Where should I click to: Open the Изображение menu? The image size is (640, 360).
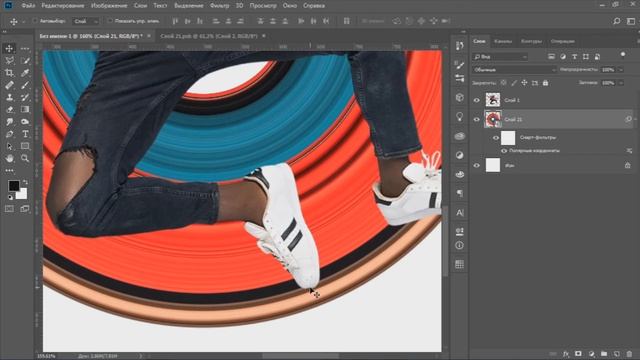(x=109, y=6)
